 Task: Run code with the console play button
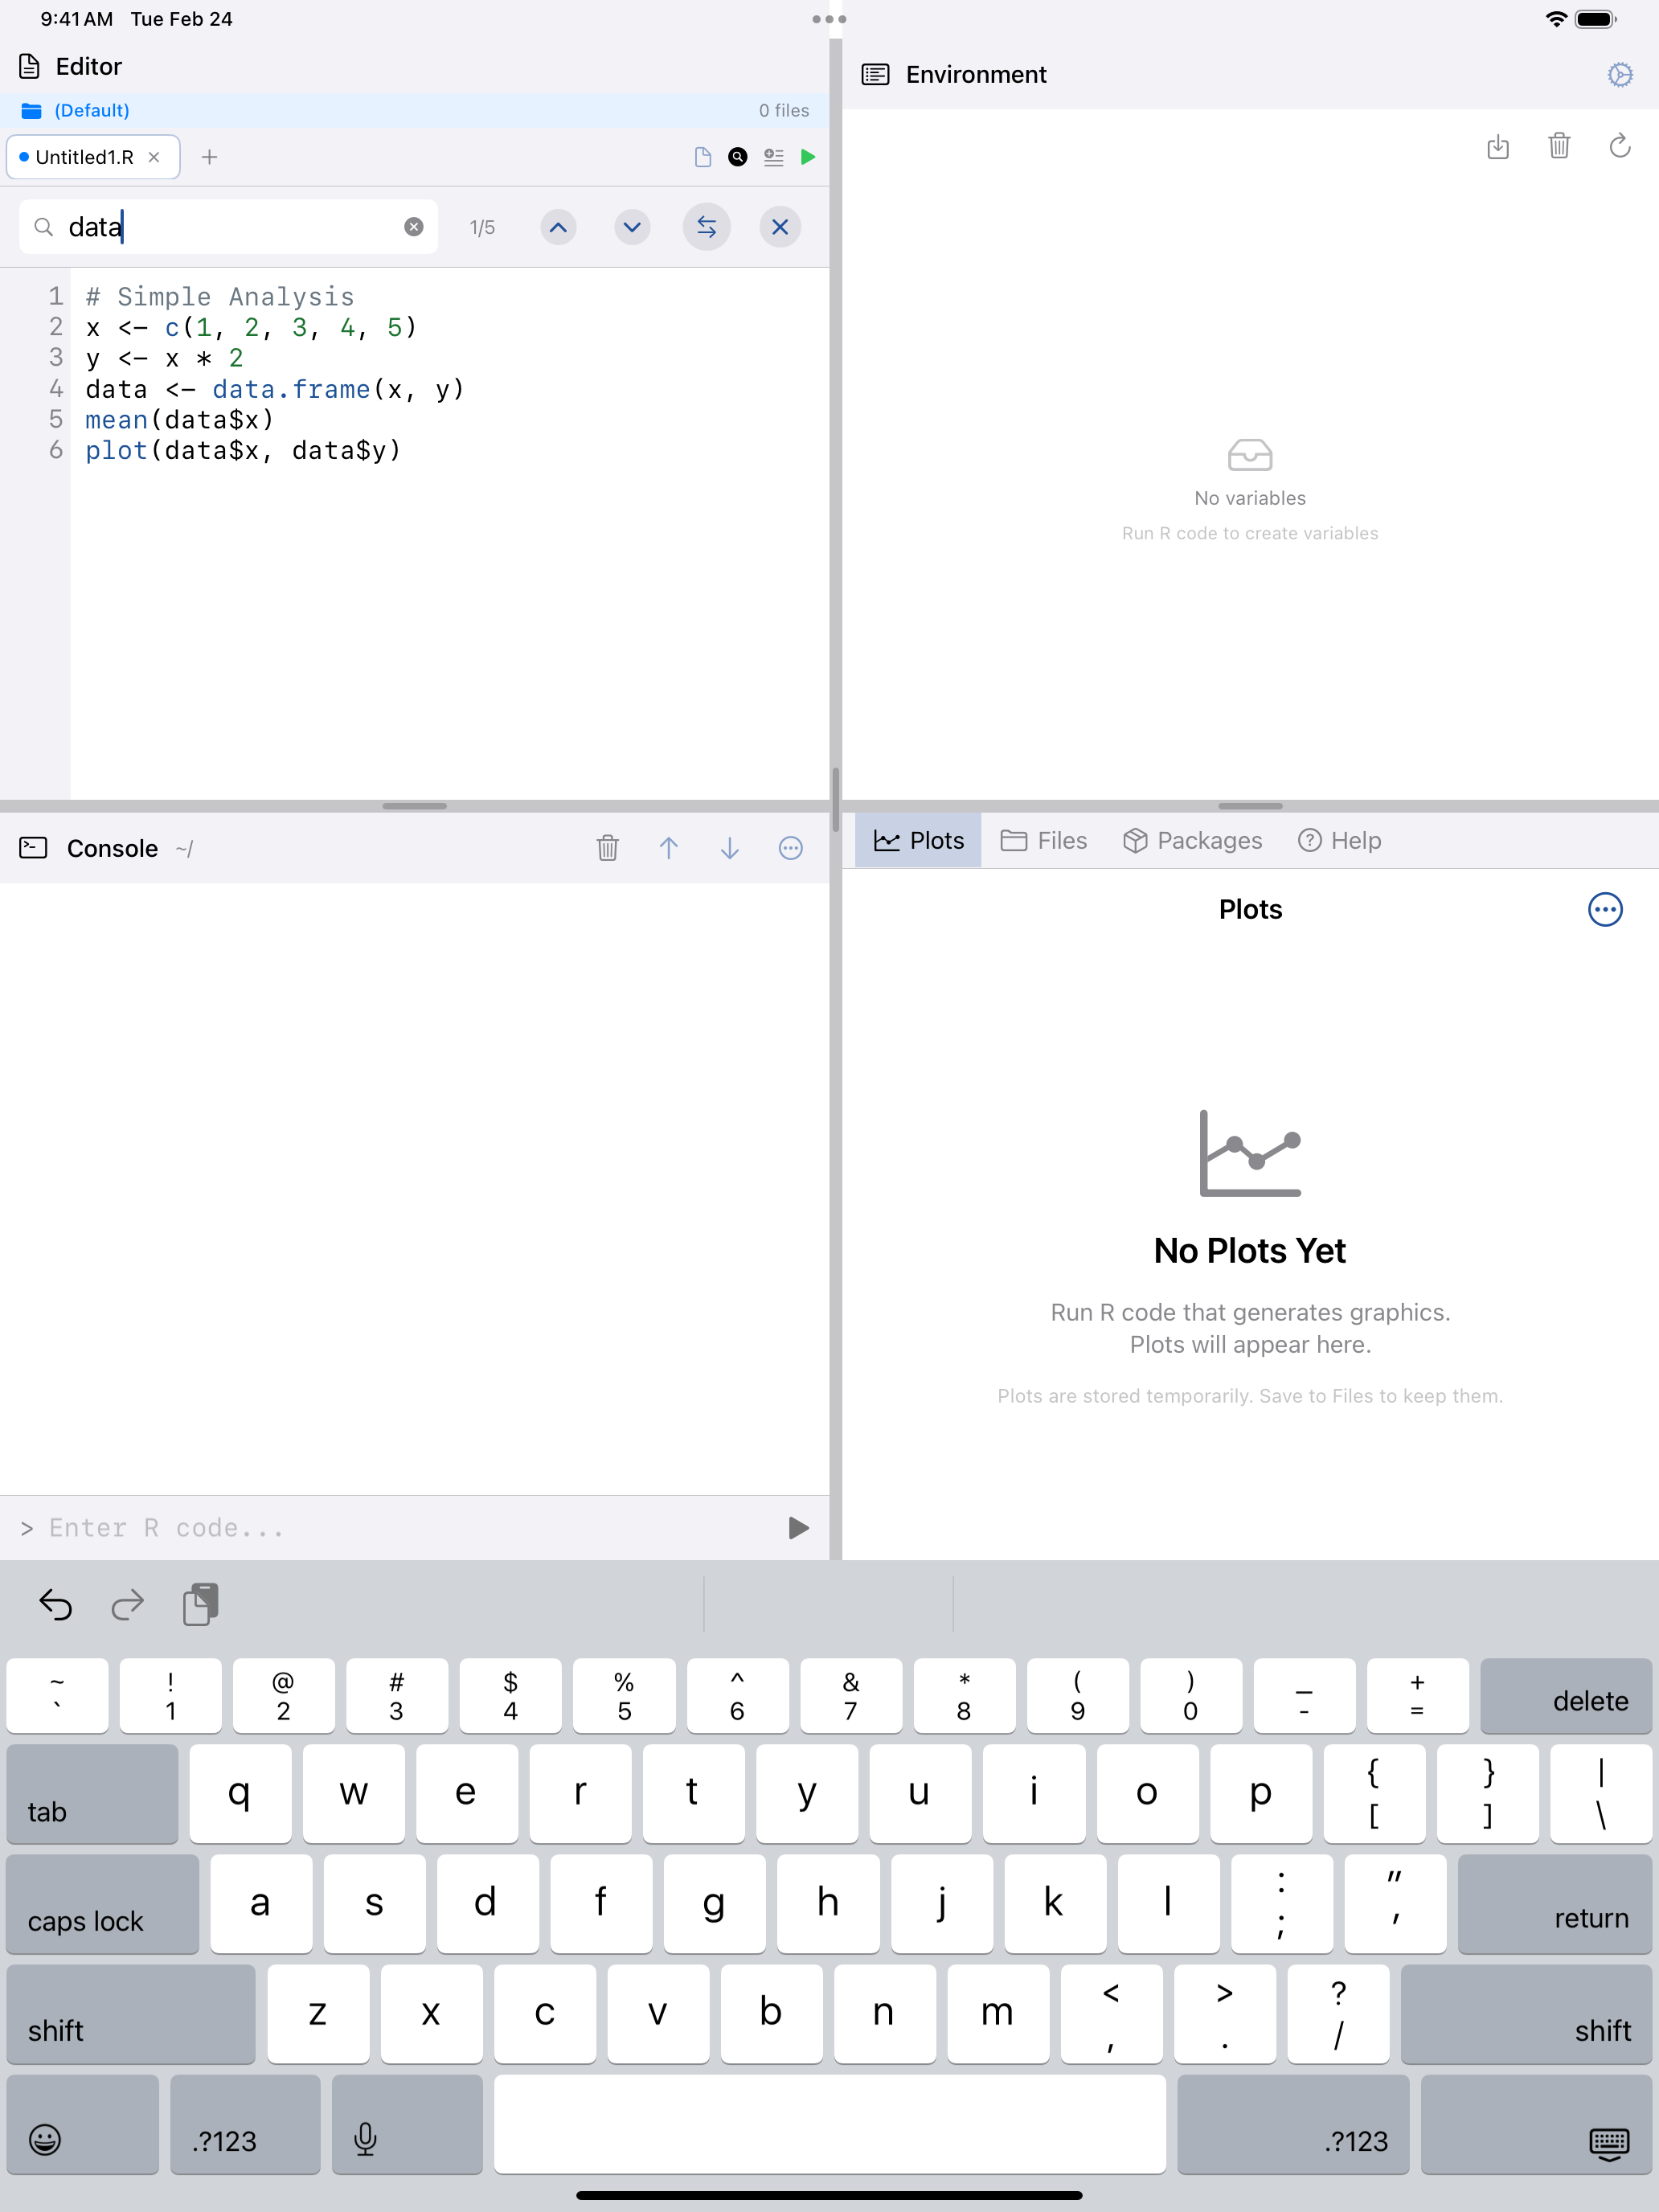(x=797, y=1527)
